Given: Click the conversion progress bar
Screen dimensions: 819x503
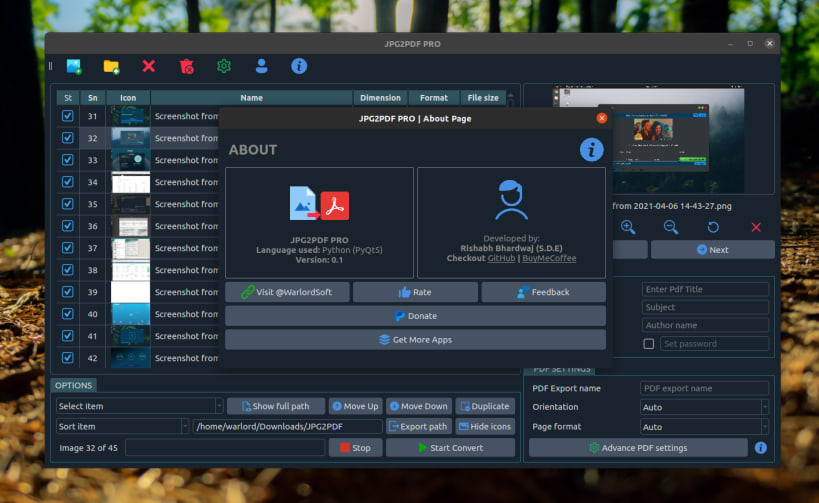Looking at the screenshot, I should pyautogui.click(x=225, y=448).
